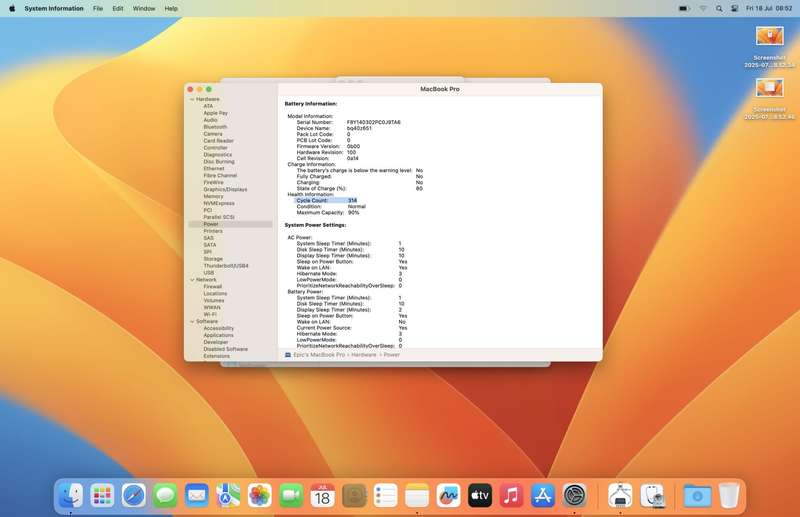Select Storage in the sidebar
Viewport: 800px width, 517px height.
213,259
